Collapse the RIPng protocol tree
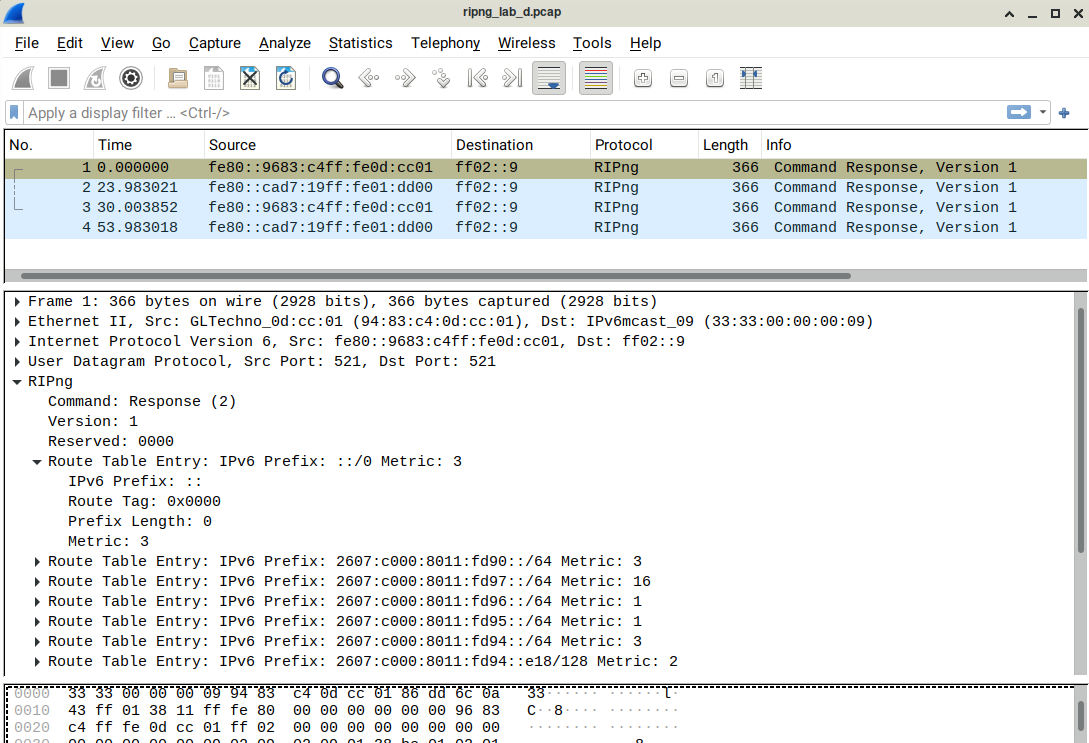The width and height of the screenshot is (1089, 743). [18, 381]
